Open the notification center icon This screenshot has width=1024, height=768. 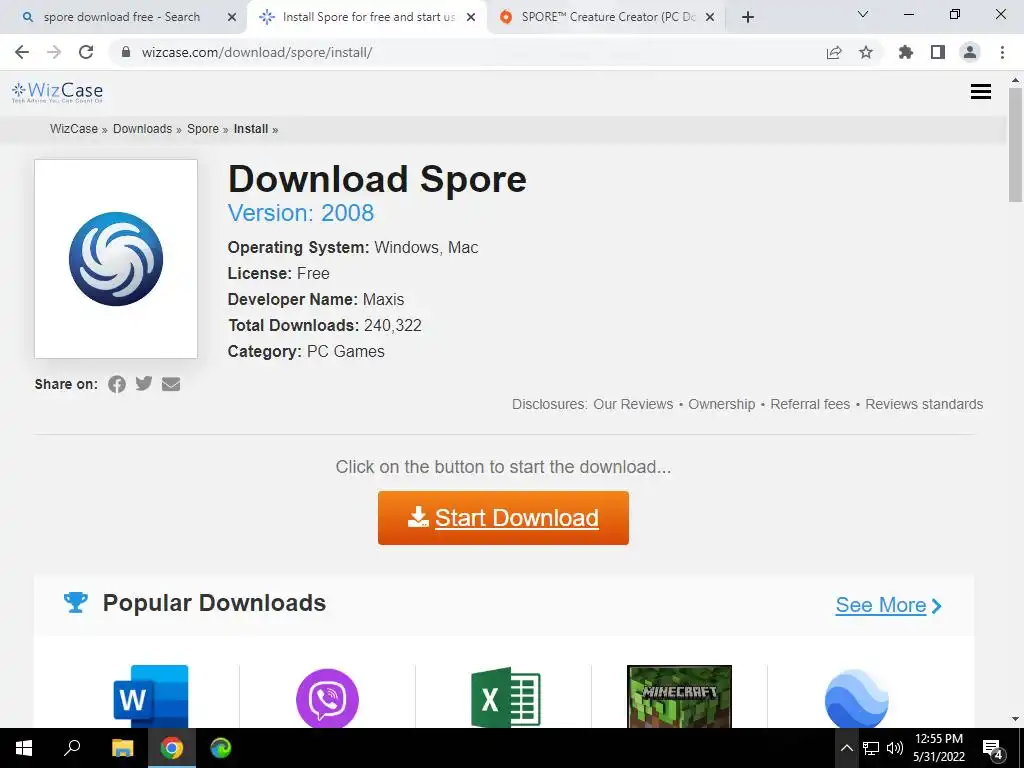pyautogui.click(x=993, y=749)
